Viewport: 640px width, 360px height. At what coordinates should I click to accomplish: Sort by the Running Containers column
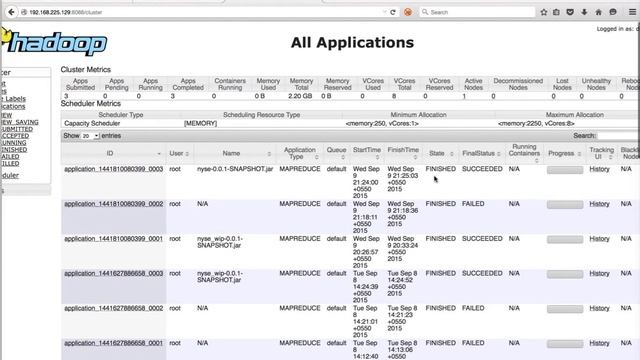[x=524, y=153]
